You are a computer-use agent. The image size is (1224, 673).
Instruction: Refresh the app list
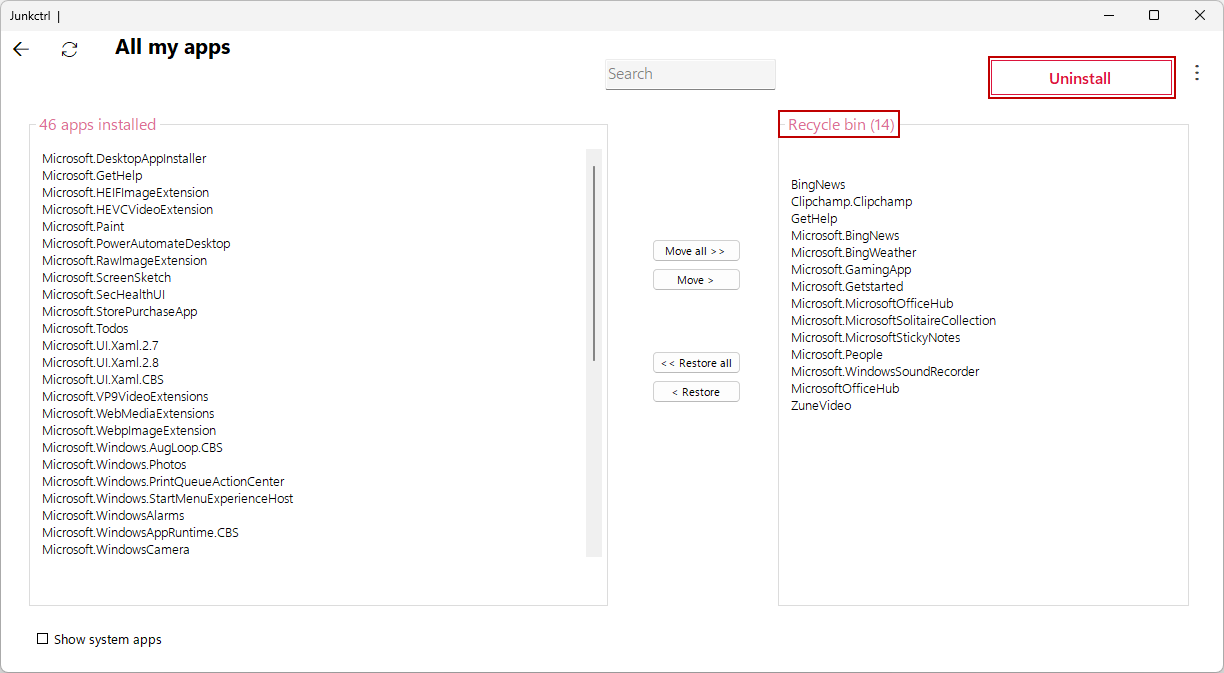tap(69, 49)
